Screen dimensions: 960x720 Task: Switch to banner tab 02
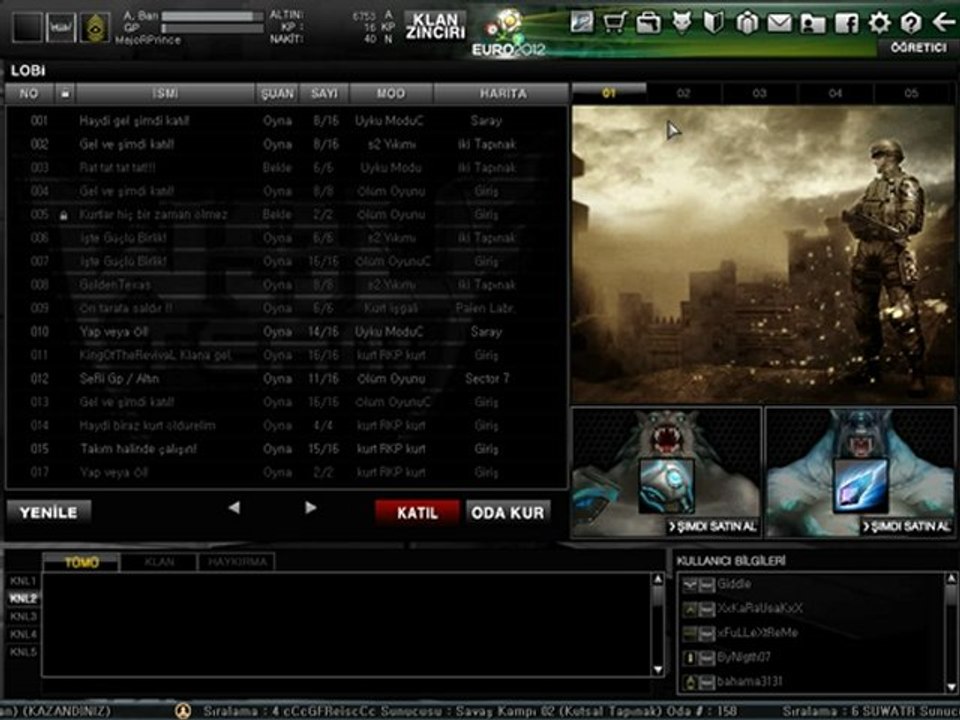coord(684,93)
